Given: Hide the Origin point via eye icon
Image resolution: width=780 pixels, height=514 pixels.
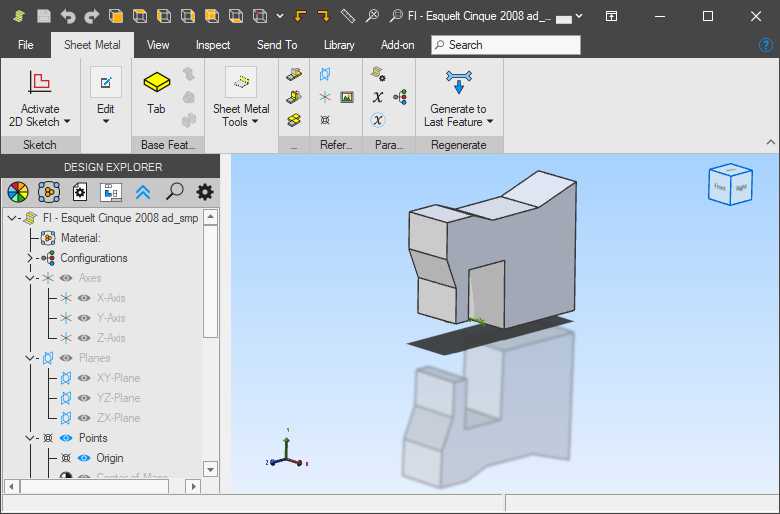Looking at the screenshot, I should coord(84,458).
